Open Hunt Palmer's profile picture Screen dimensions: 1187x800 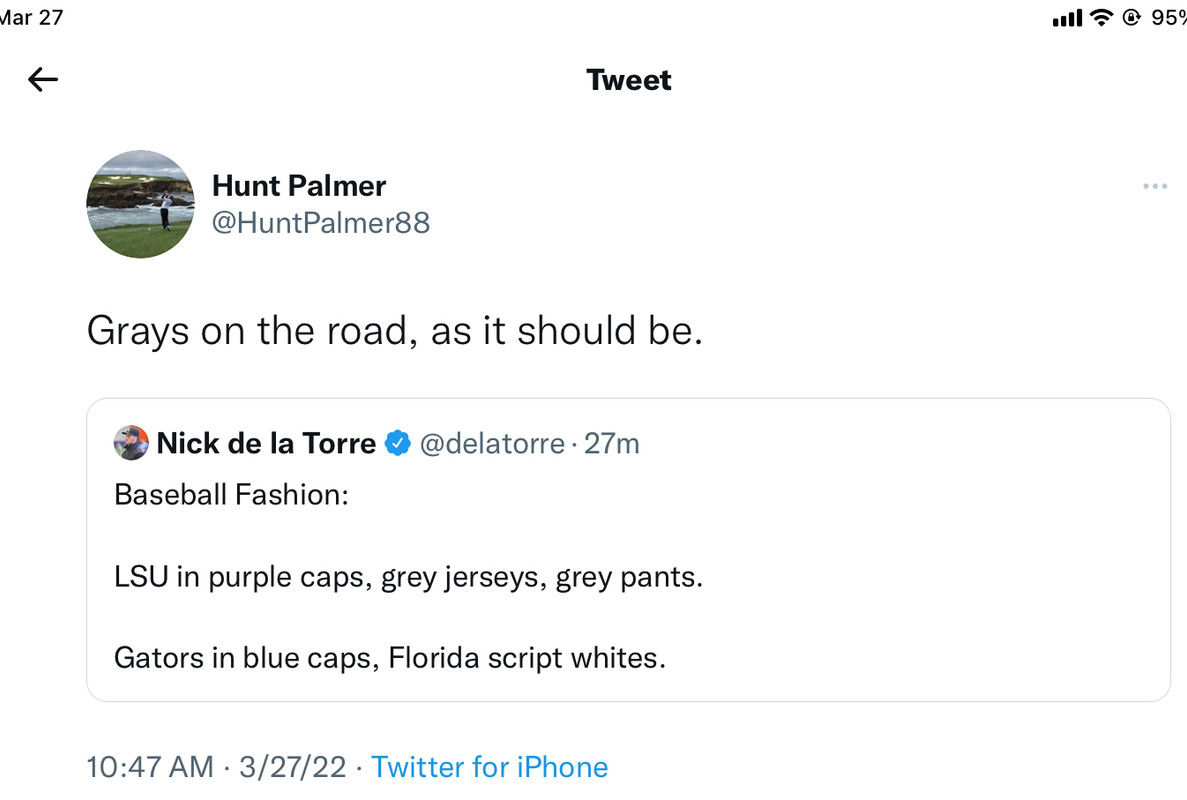pyautogui.click(x=140, y=204)
